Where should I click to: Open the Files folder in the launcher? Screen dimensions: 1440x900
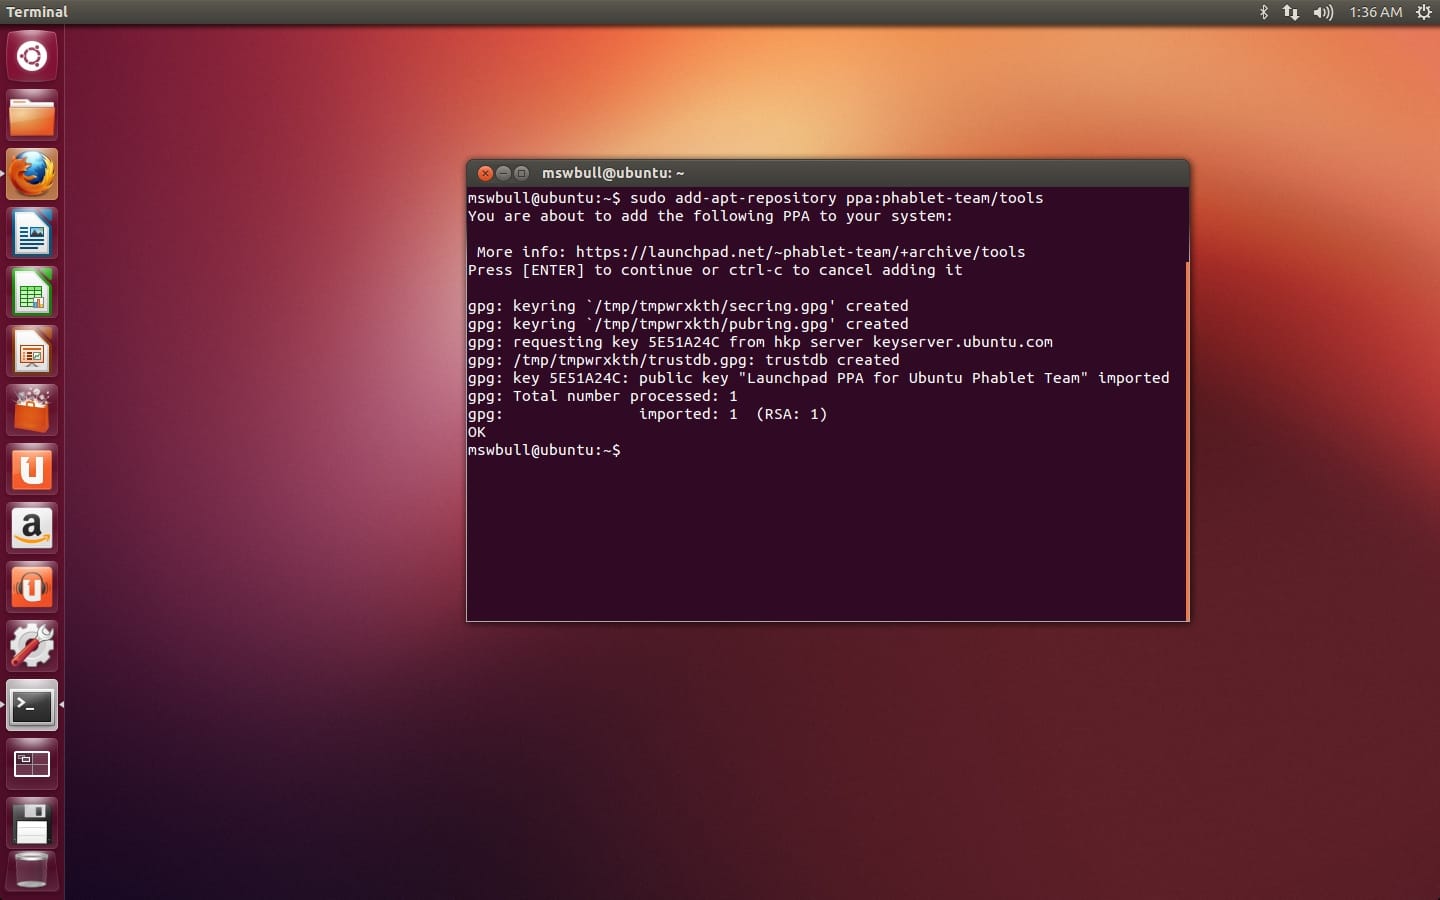point(32,116)
